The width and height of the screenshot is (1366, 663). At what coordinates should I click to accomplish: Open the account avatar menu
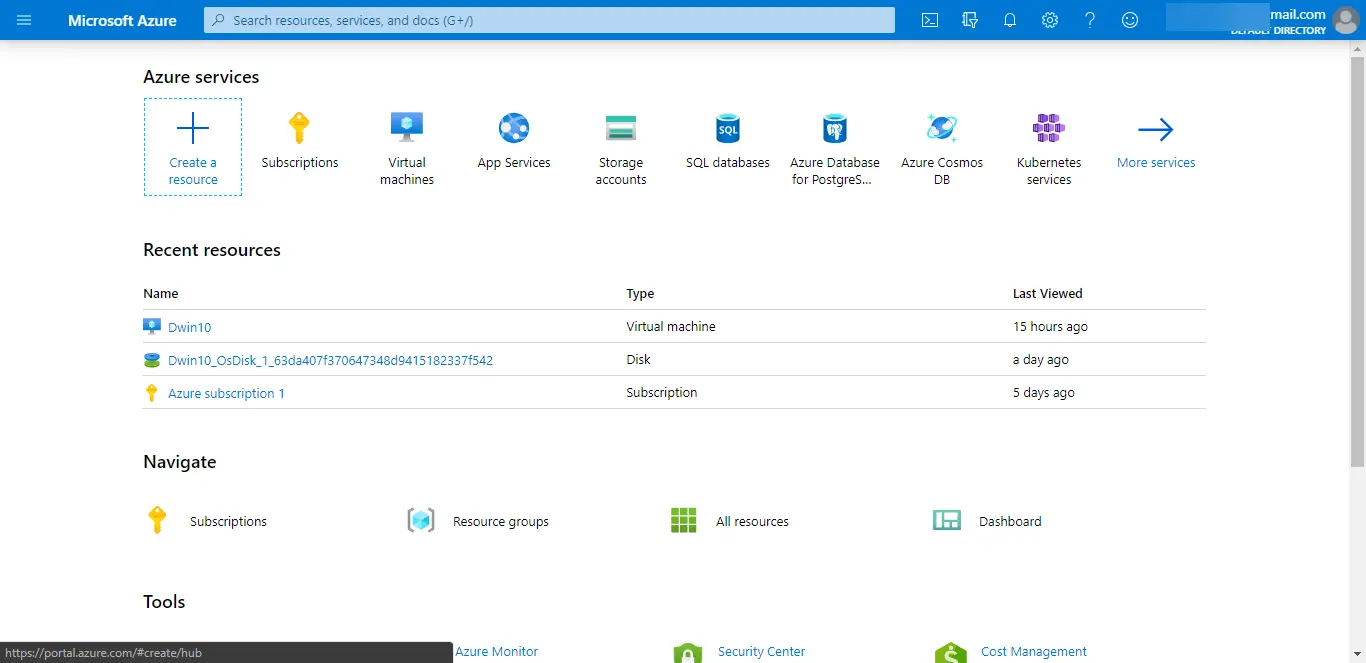[x=1346, y=20]
